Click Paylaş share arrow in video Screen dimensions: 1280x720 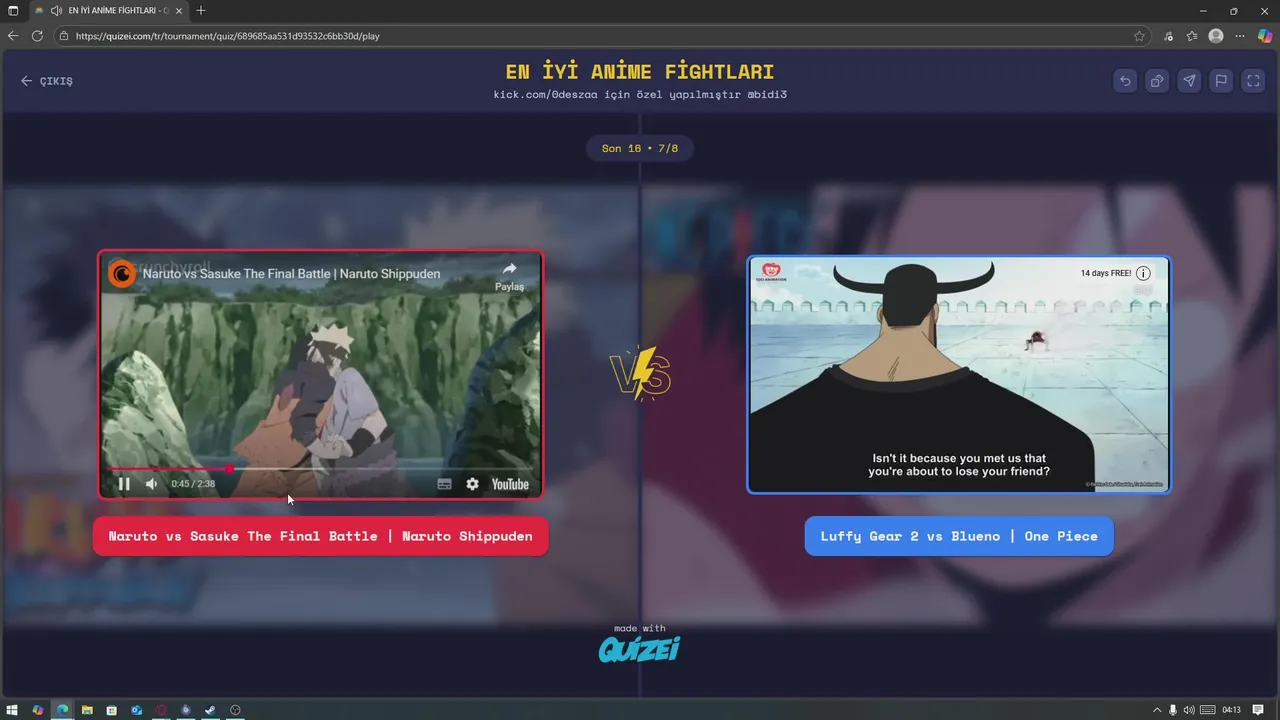click(509, 275)
